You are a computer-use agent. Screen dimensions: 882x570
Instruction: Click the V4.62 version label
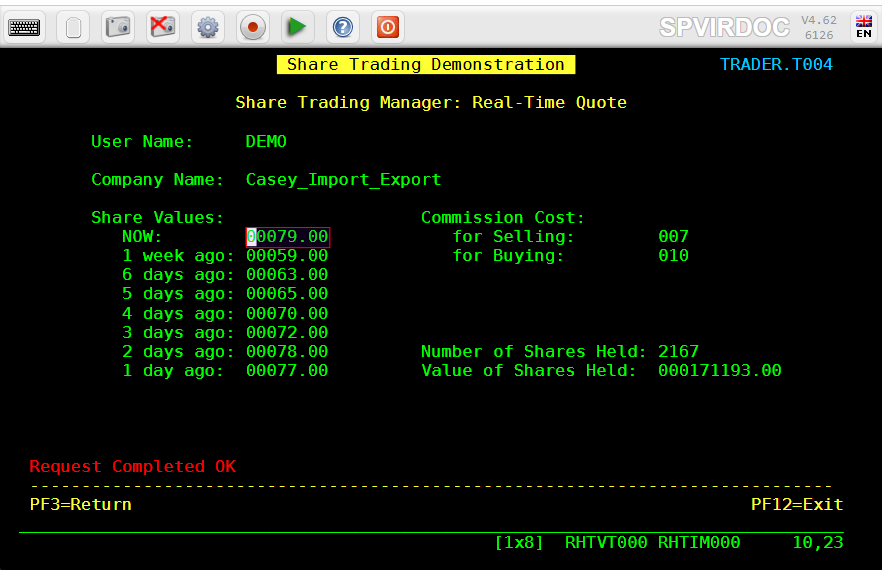[818, 20]
